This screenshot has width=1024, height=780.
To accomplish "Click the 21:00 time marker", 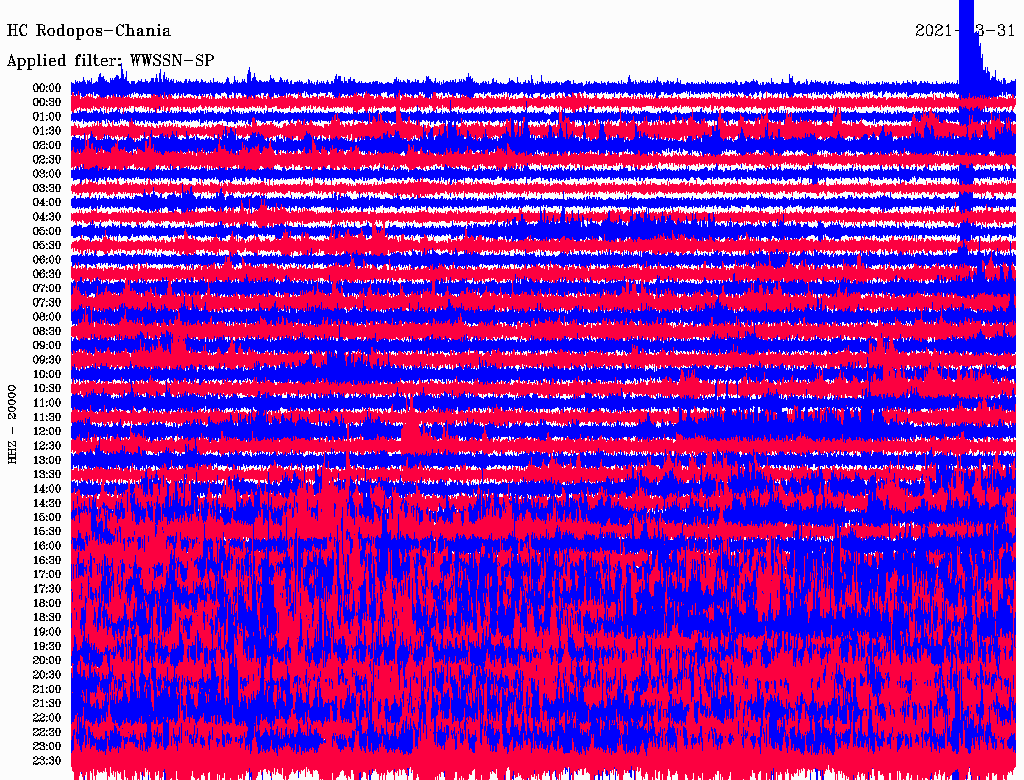I will pyautogui.click(x=47, y=690).
